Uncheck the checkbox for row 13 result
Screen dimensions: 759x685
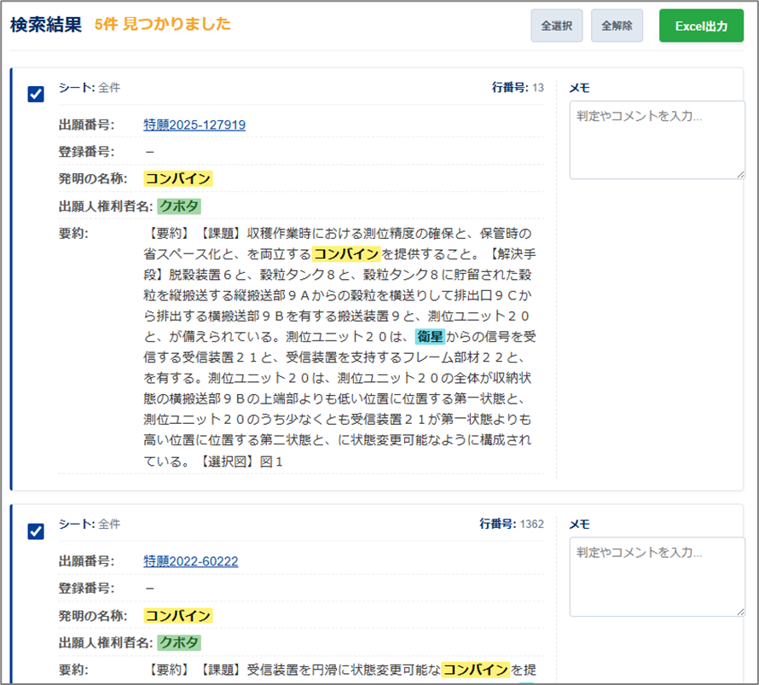(36, 94)
